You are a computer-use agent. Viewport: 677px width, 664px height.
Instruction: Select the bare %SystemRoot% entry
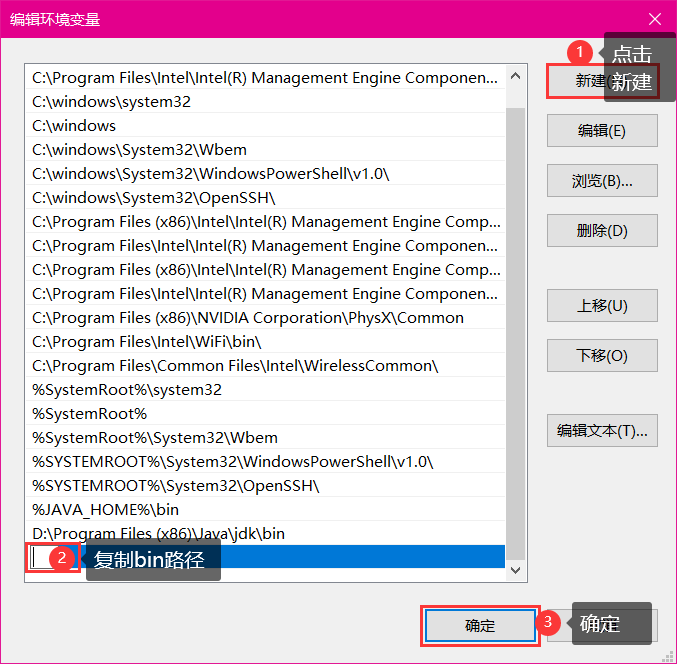point(265,414)
